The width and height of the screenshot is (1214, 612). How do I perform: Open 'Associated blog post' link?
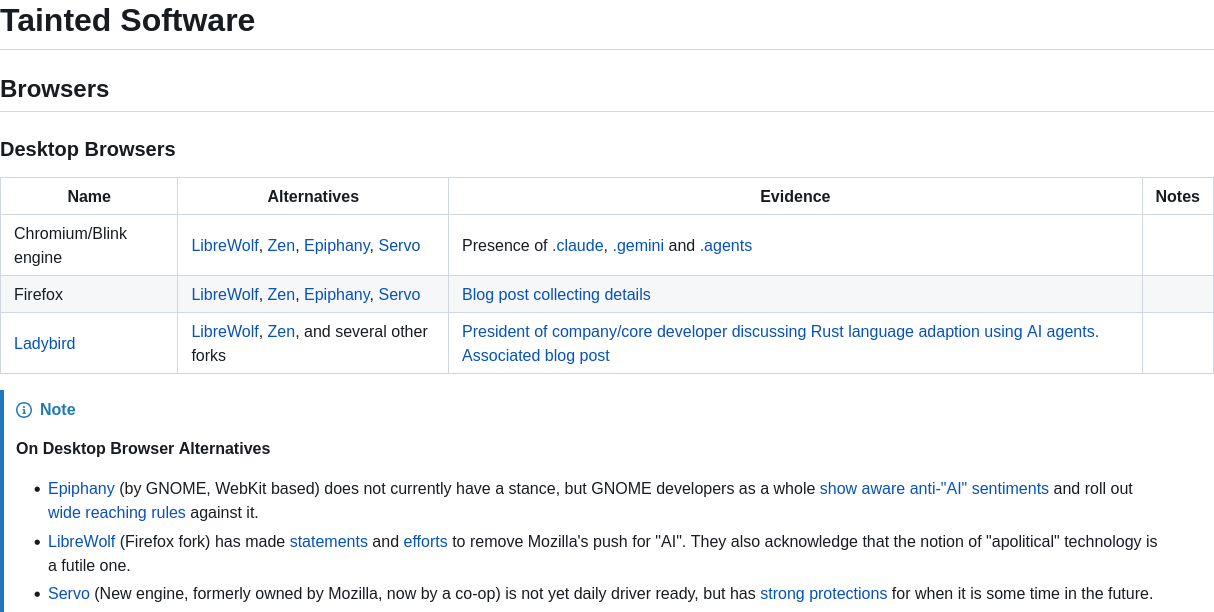536,355
